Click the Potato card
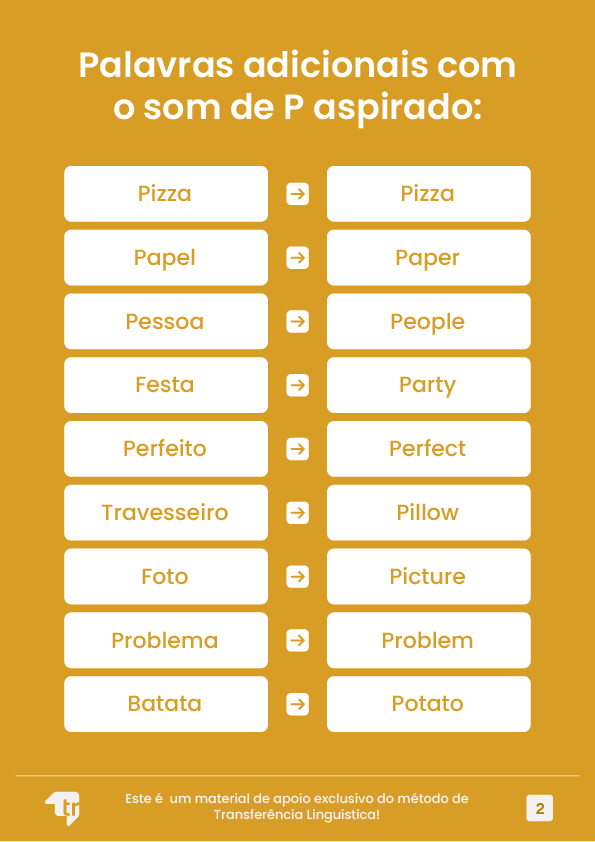Screen dimensions: 595x842 [x=429, y=704]
